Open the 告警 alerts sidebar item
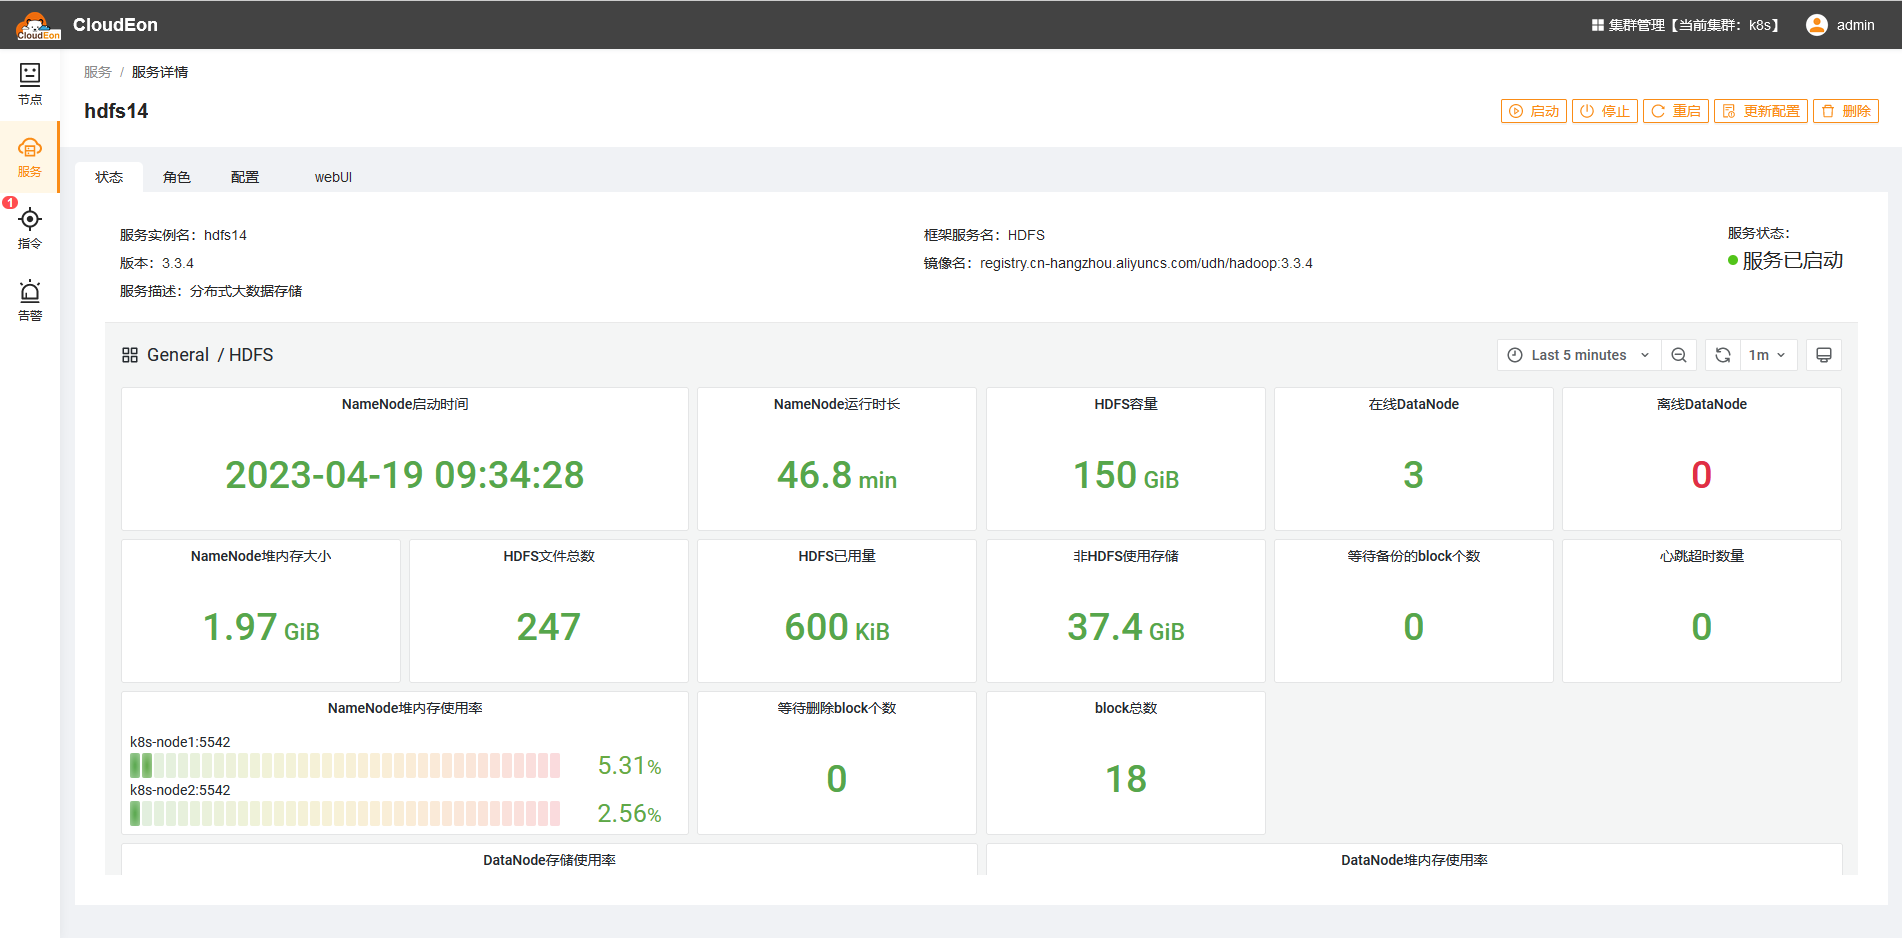 [30, 301]
